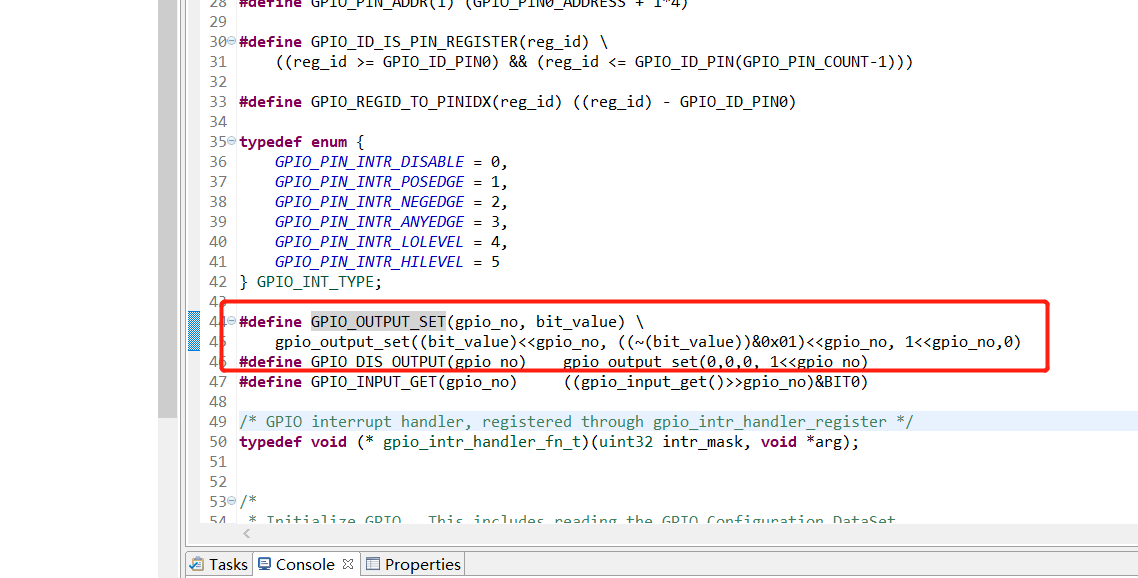1138x578 pixels.
Task: Click the GPIO_ID_IS_PIN_REGISTER macro name
Action: 414,42
